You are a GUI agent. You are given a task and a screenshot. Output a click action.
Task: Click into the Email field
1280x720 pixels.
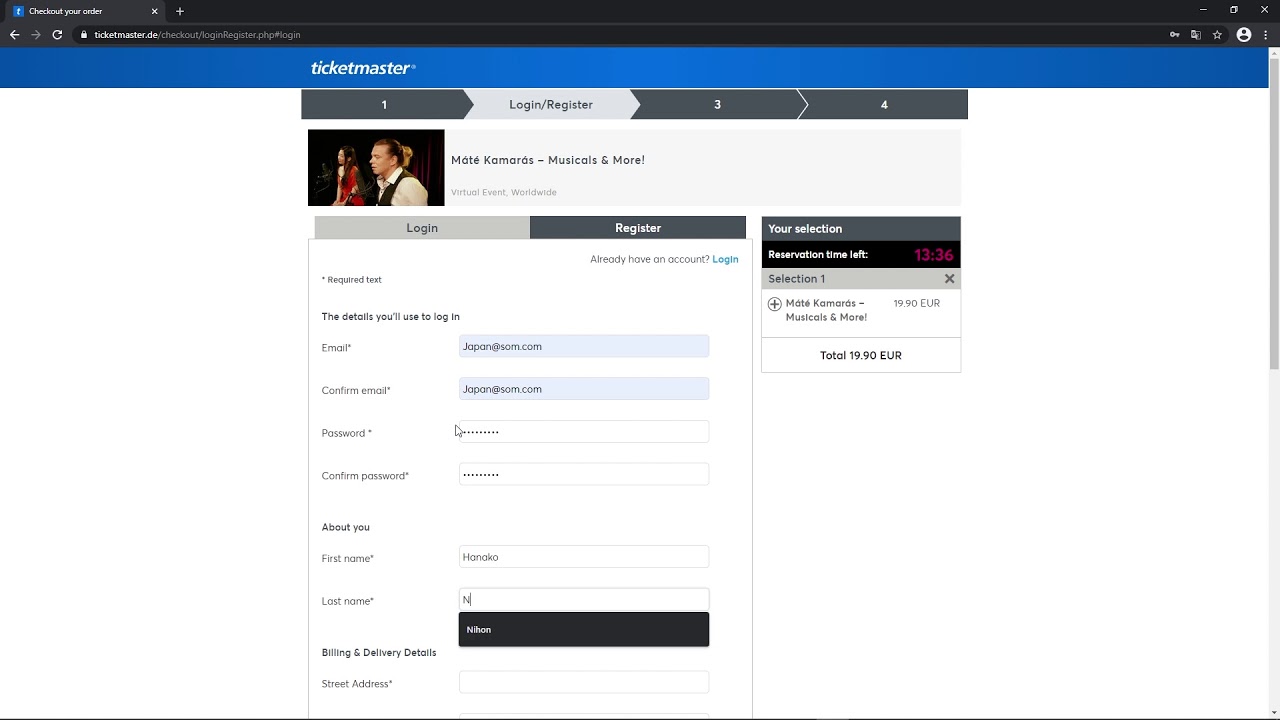[584, 346]
